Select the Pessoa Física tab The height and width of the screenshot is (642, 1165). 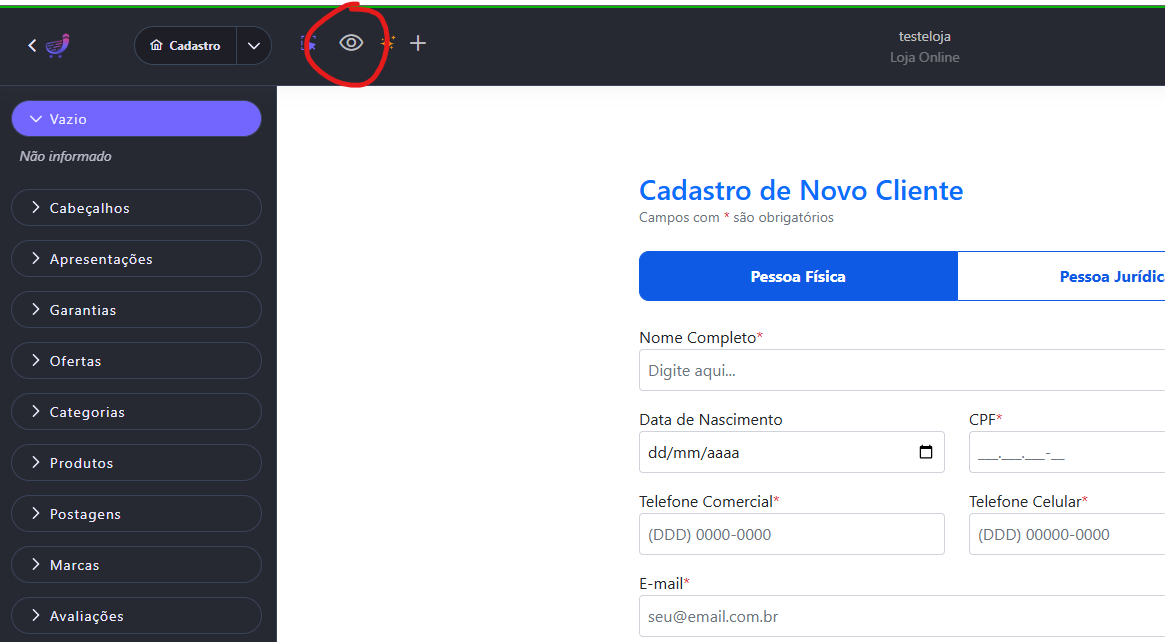pyautogui.click(x=798, y=276)
